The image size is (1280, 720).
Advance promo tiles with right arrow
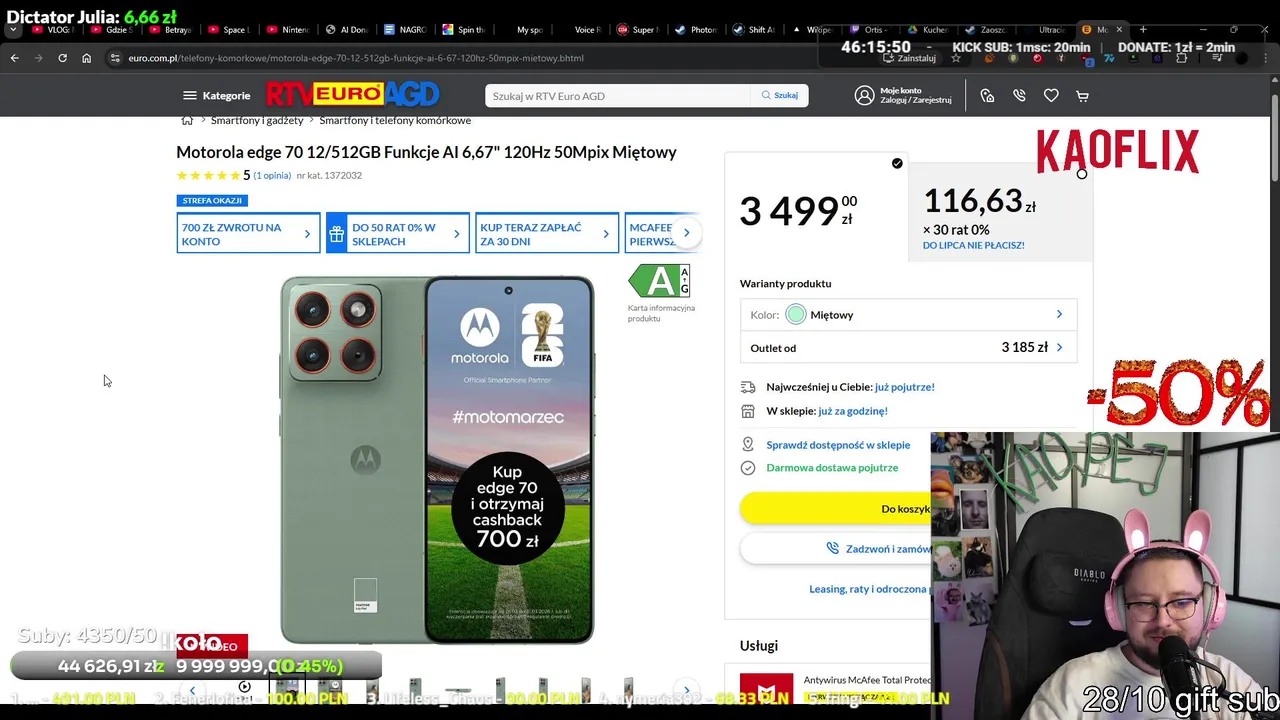(686, 233)
